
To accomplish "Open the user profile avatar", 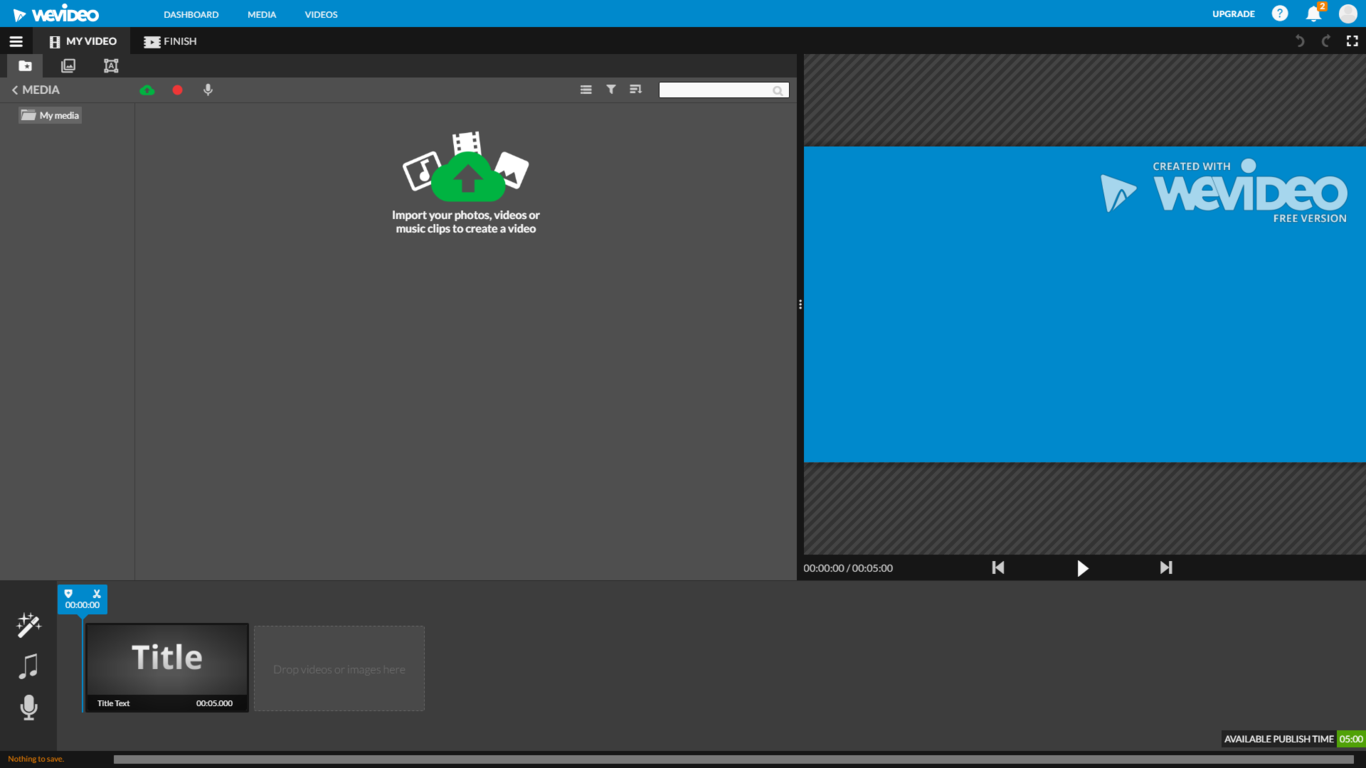I will point(1348,14).
